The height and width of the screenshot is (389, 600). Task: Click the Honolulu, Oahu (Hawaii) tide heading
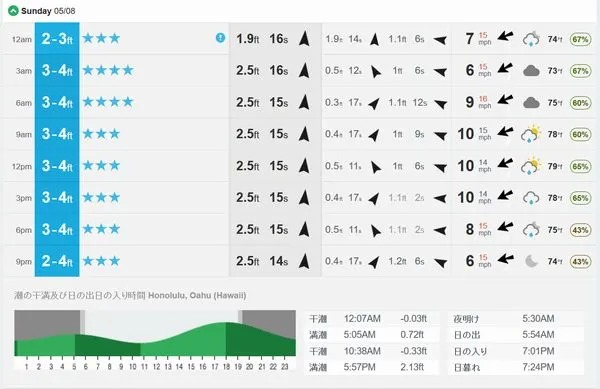(x=197, y=295)
